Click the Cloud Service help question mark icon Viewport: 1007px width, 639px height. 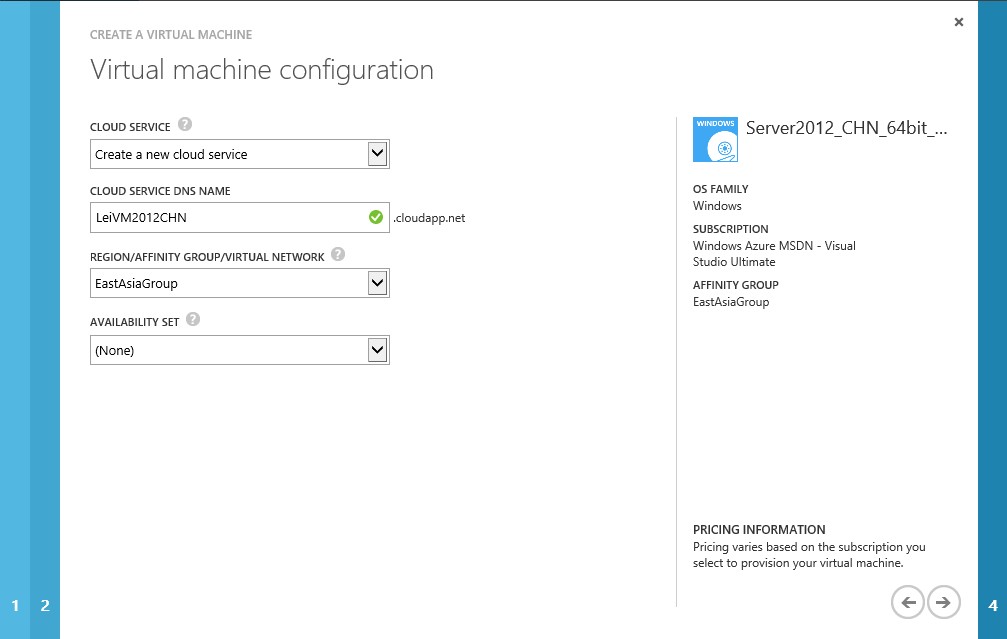pyautogui.click(x=185, y=125)
